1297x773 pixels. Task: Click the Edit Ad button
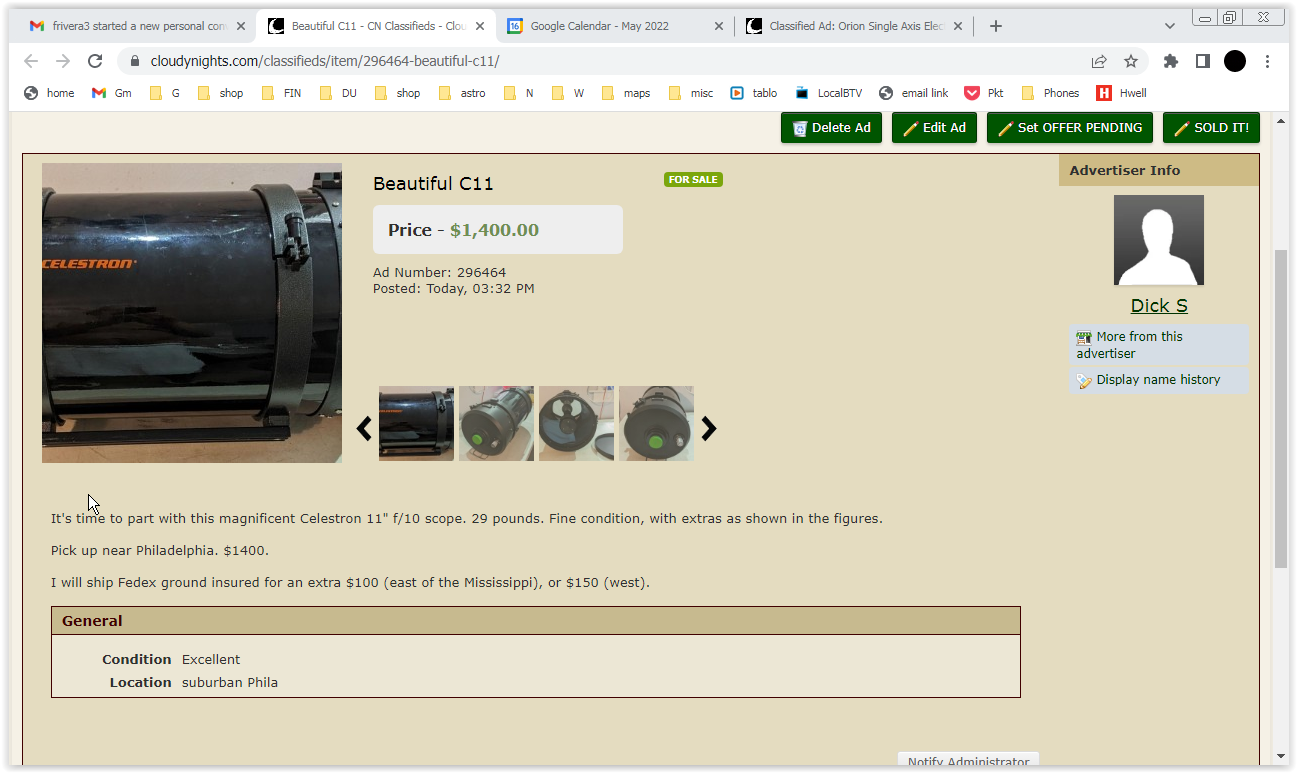[x=934, y=128]
